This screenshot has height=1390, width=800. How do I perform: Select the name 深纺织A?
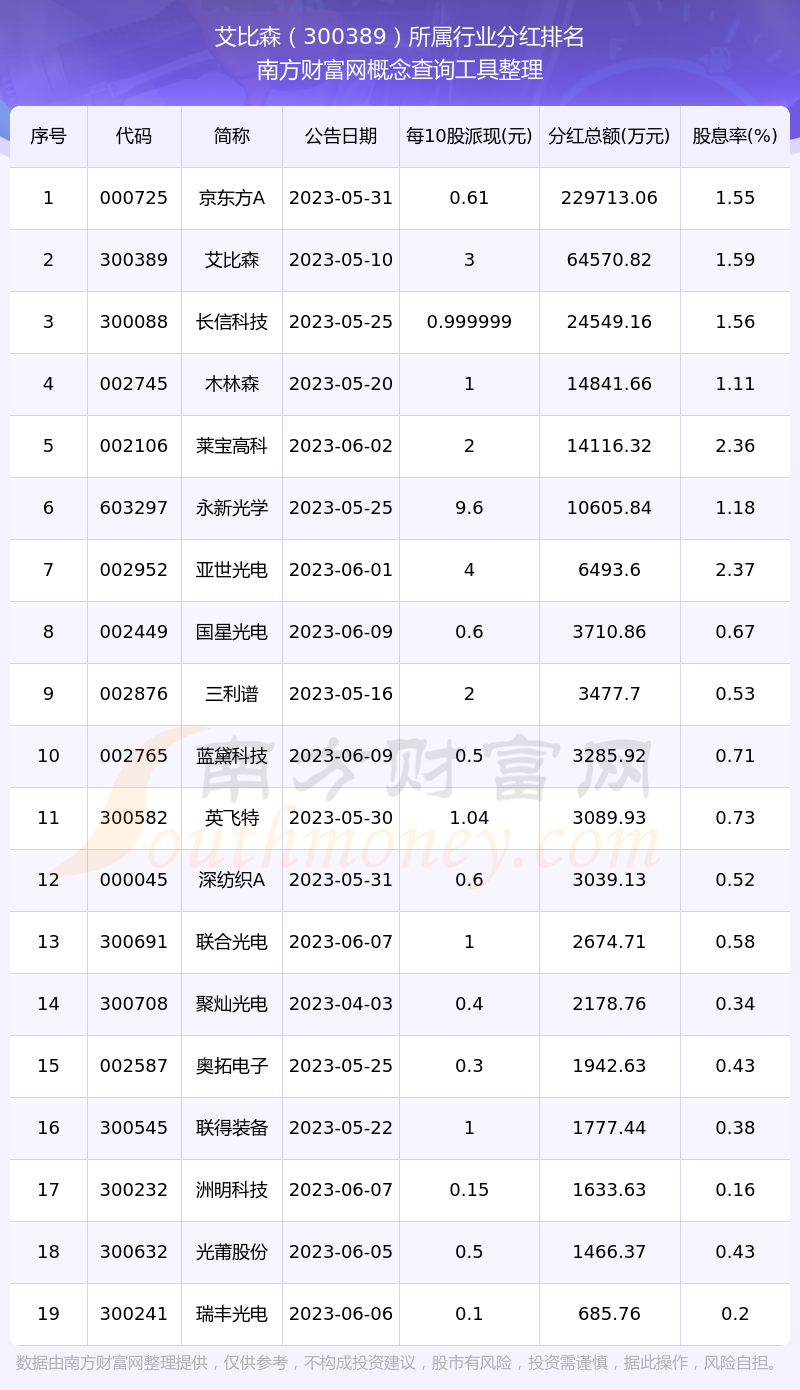pos(232,880)
